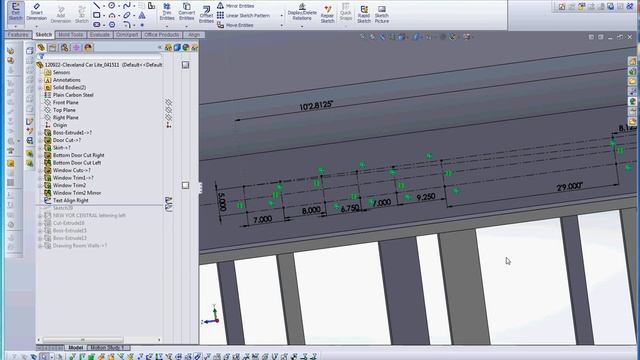Click the Repair Sketch tool
The width and height of the screenshot is (640, 360).
pos(327,13)
